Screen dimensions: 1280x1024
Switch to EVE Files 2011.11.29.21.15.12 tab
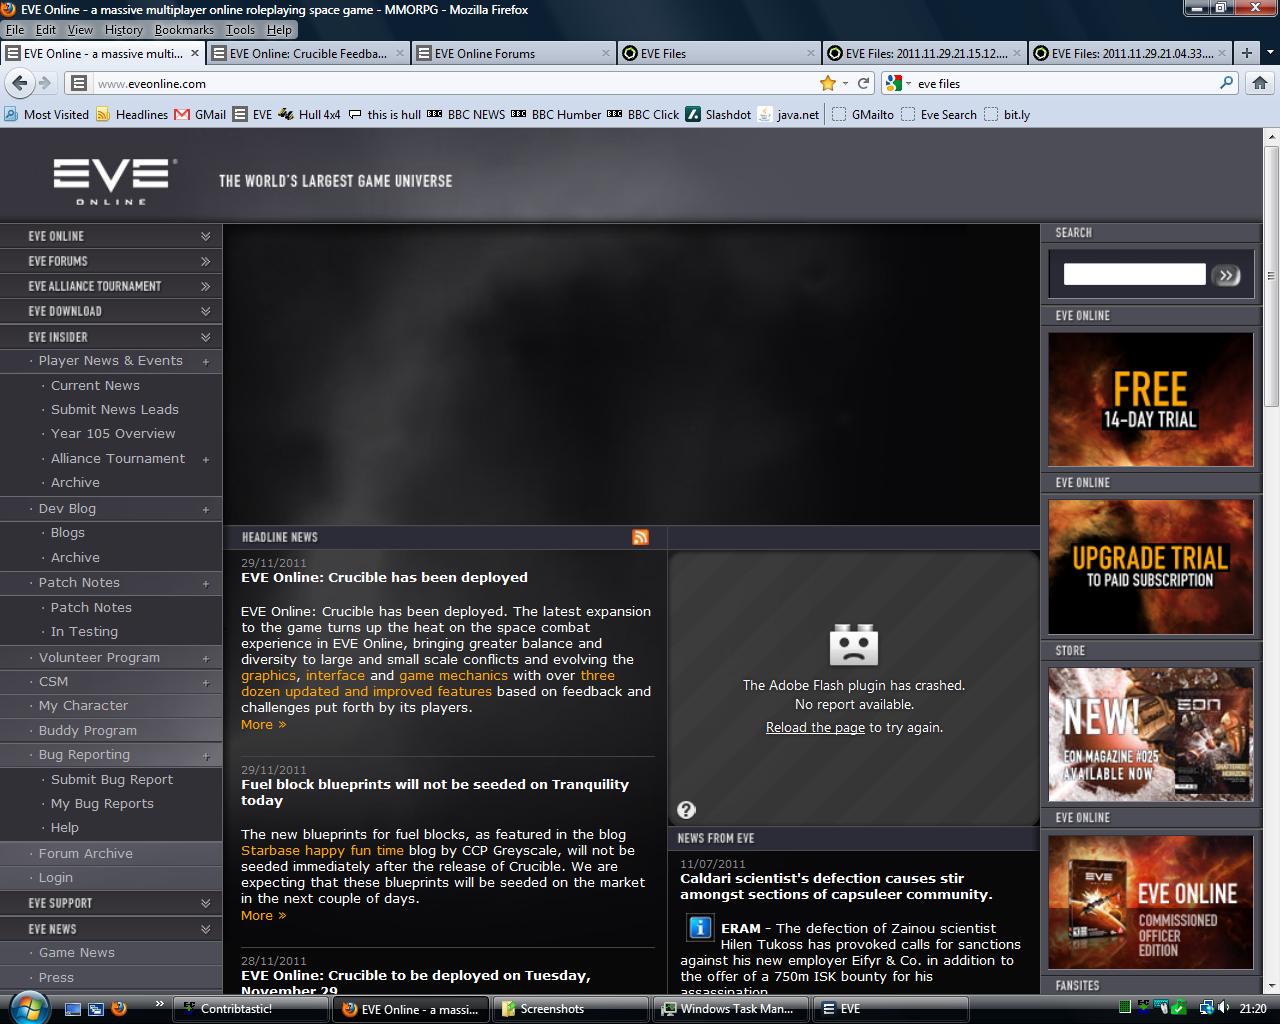point(924,53)
